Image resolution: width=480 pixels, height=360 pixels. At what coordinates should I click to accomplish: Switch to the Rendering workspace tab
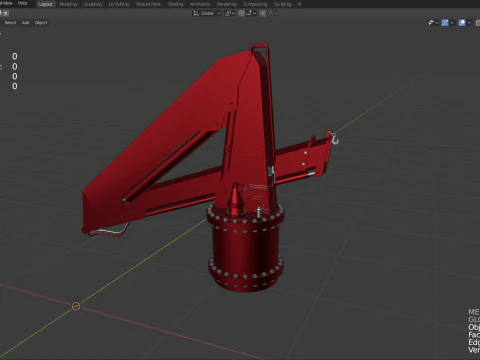(226, 4)
